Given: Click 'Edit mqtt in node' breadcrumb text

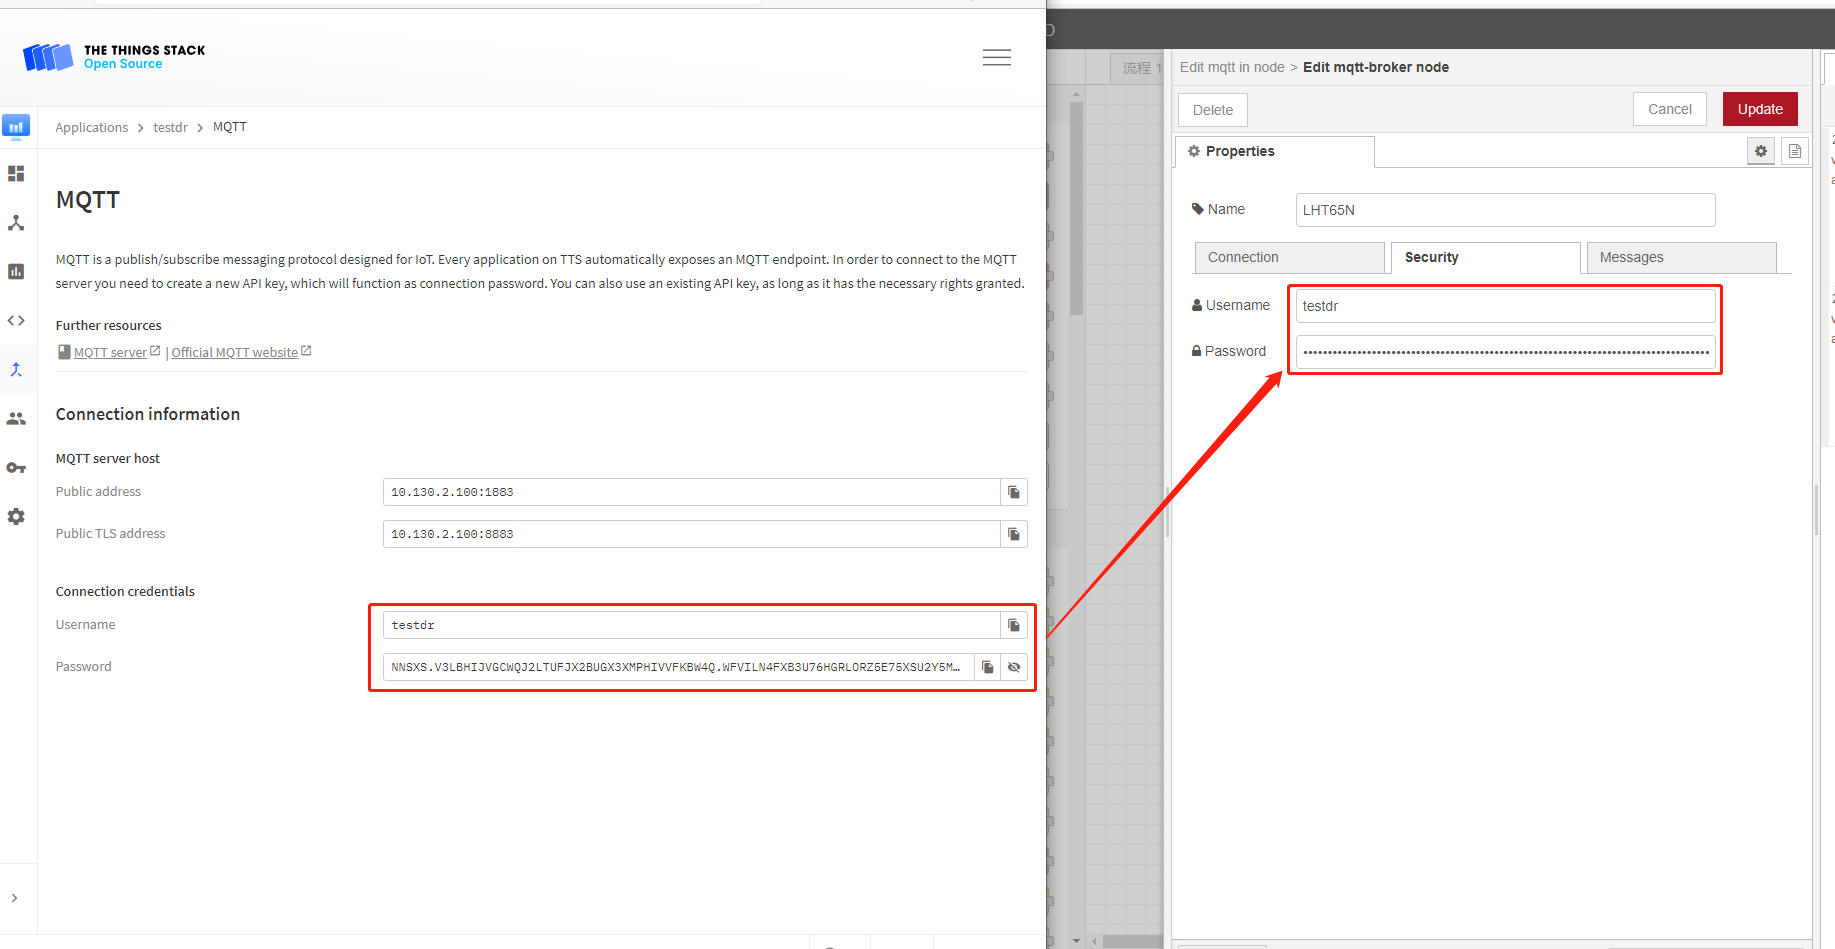Looking at the screenshot, I should pyautogui.click(x=1232, y=67).
